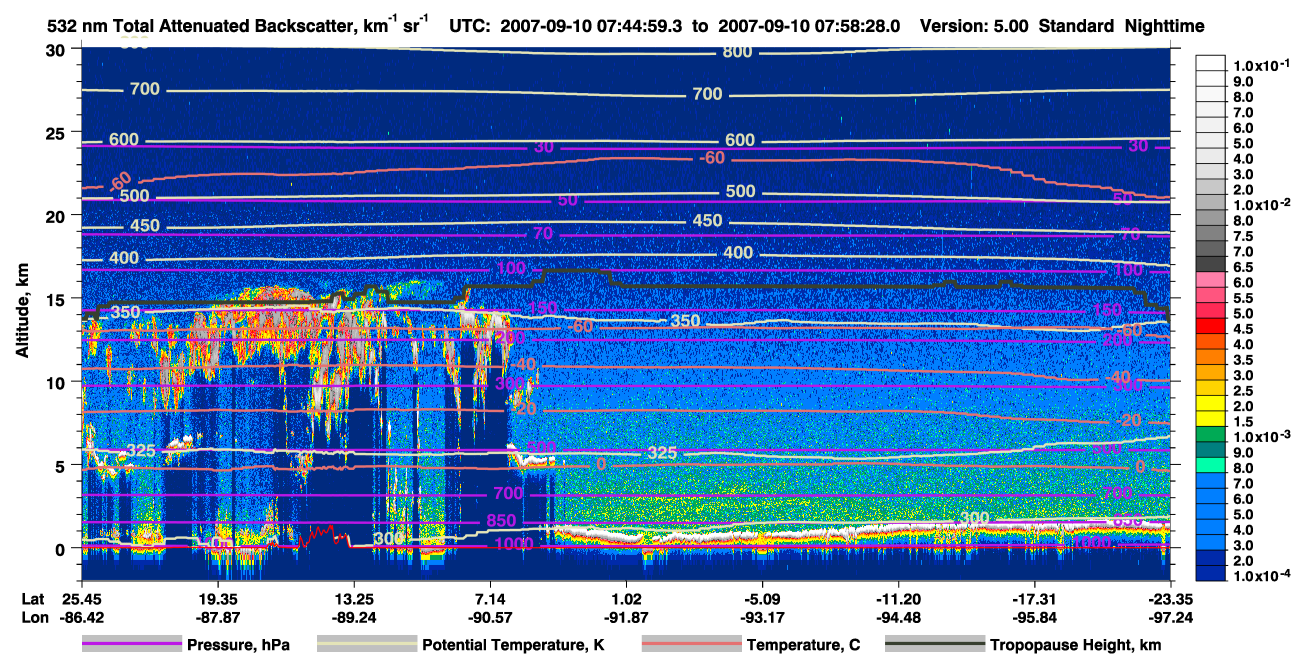Viewport: 1300px width, 667px height.
Task: Click the longitude value '-97.24'
Action: click(1171, 618)
